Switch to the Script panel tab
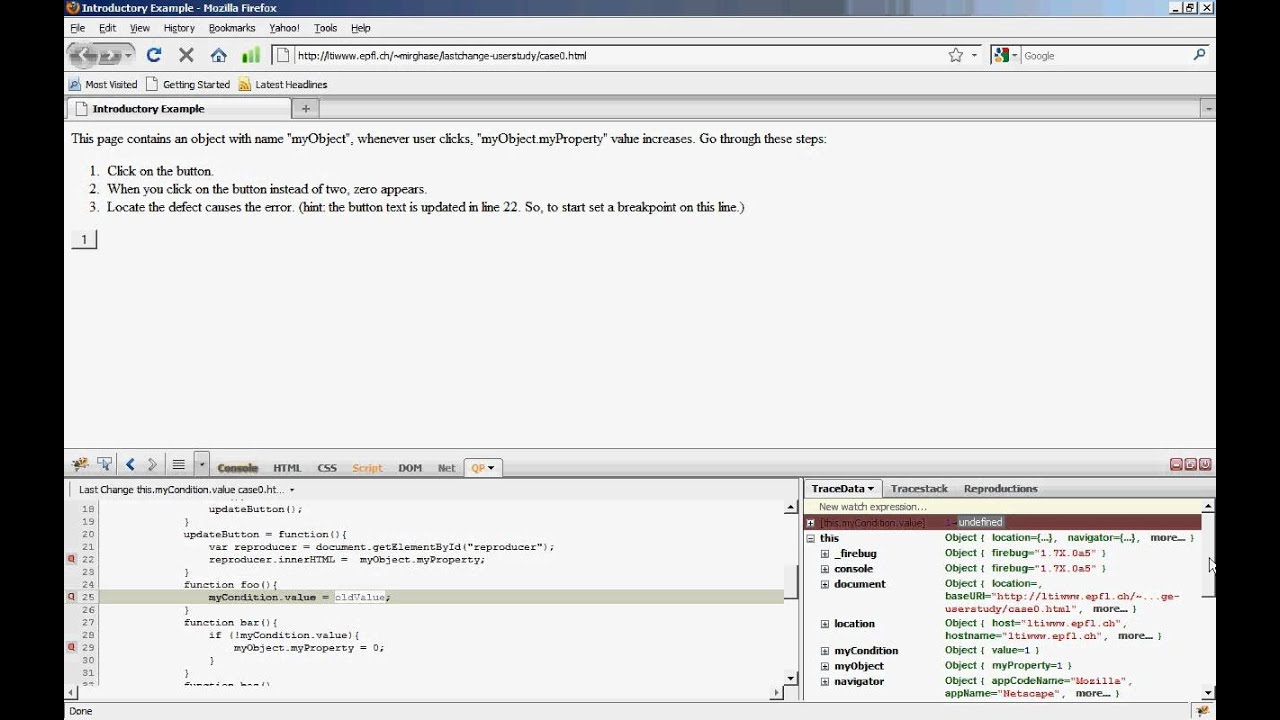This screenshot has width=1280, height=720. pos(367,467)
